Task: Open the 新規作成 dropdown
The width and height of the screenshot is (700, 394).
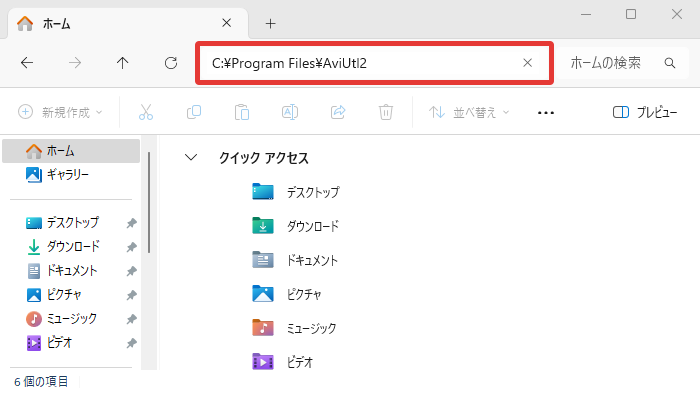Action: tap(60, 112)
